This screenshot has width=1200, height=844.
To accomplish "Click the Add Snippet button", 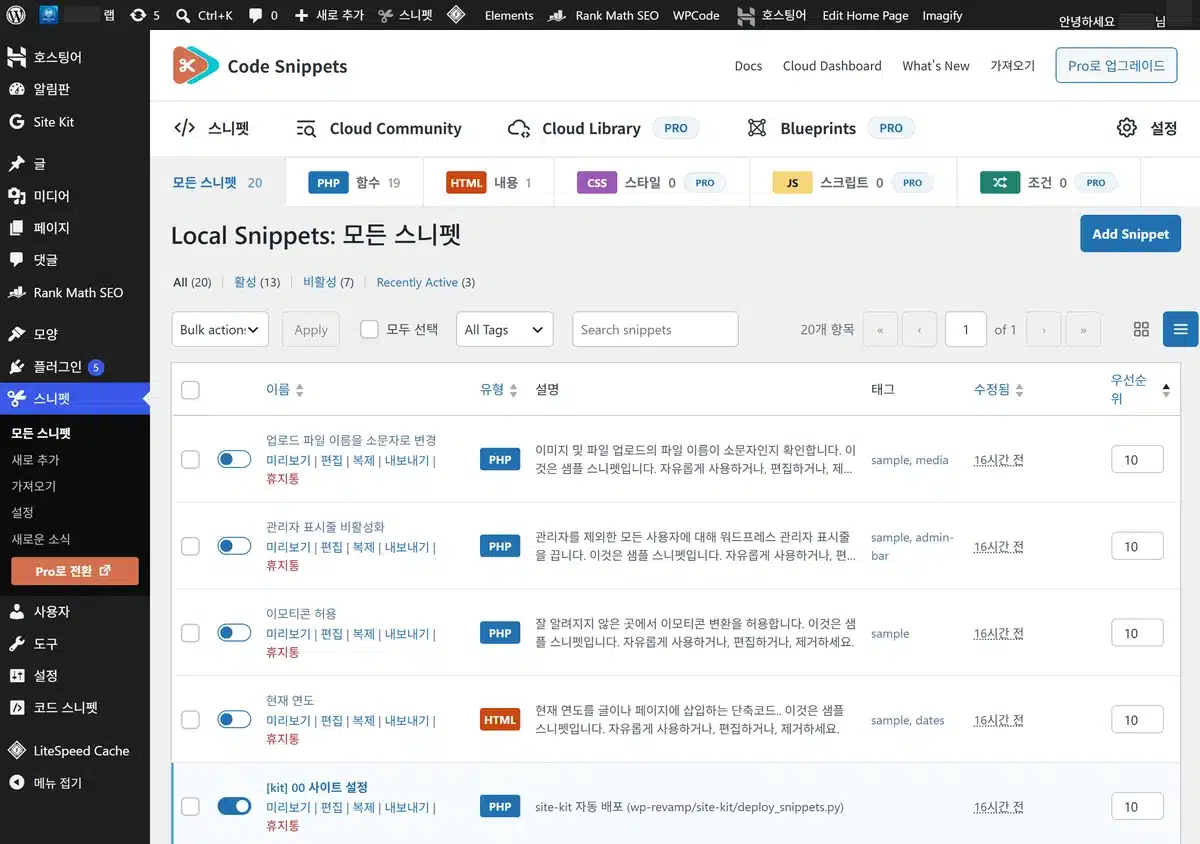I will pyautogui.click(x=1130, y=233).
